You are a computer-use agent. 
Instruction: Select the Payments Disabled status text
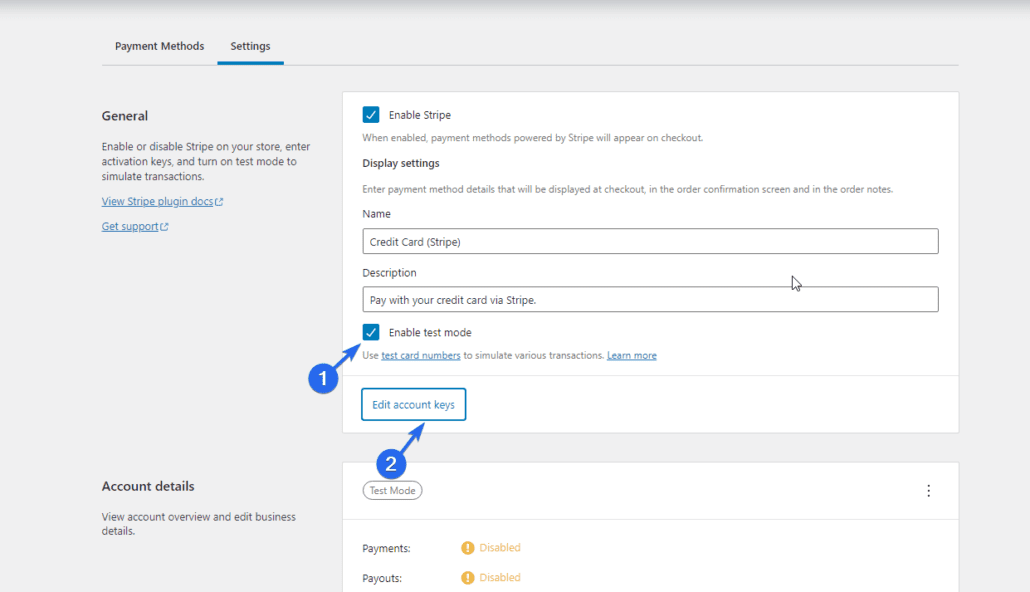(x=500, y=547)
